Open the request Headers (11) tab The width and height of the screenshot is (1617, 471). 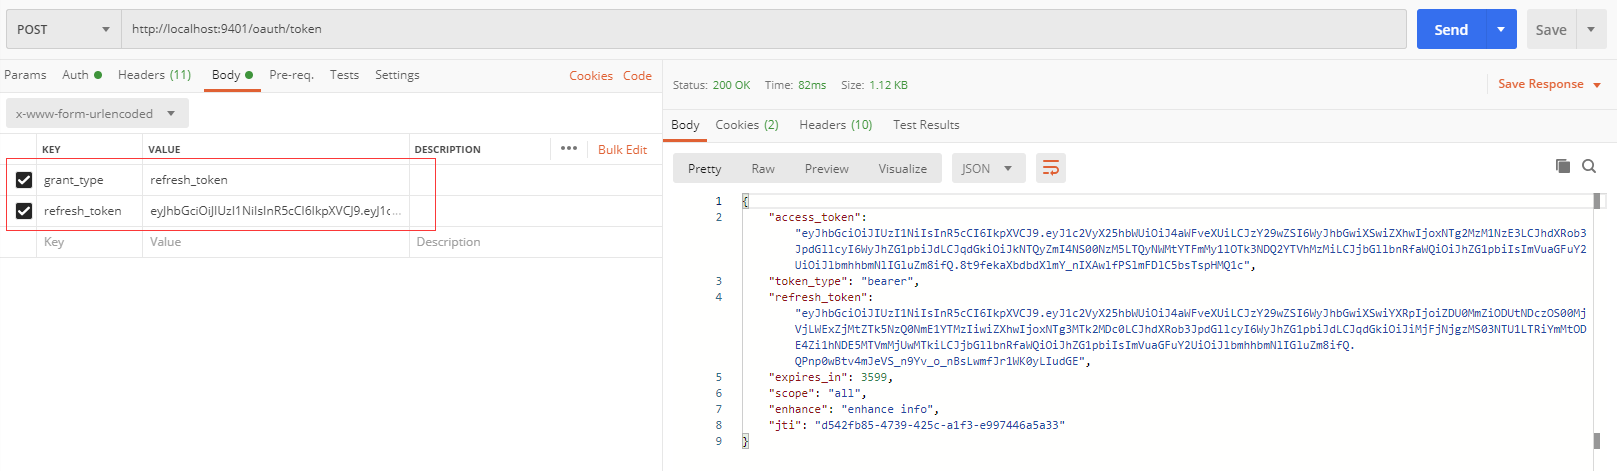point(154,75)
